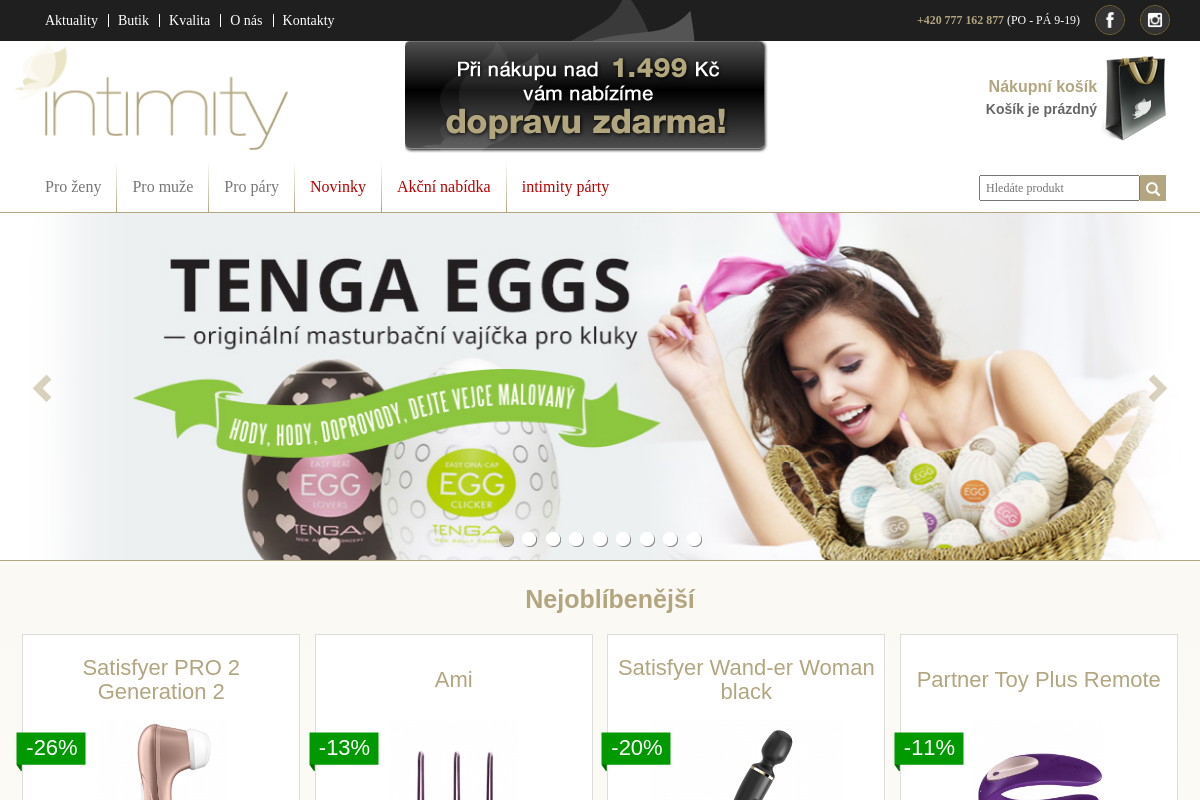Focus the Hledáte produkt search field
The width and height of the screenshot is (1200, 800).
(1059, 188)
